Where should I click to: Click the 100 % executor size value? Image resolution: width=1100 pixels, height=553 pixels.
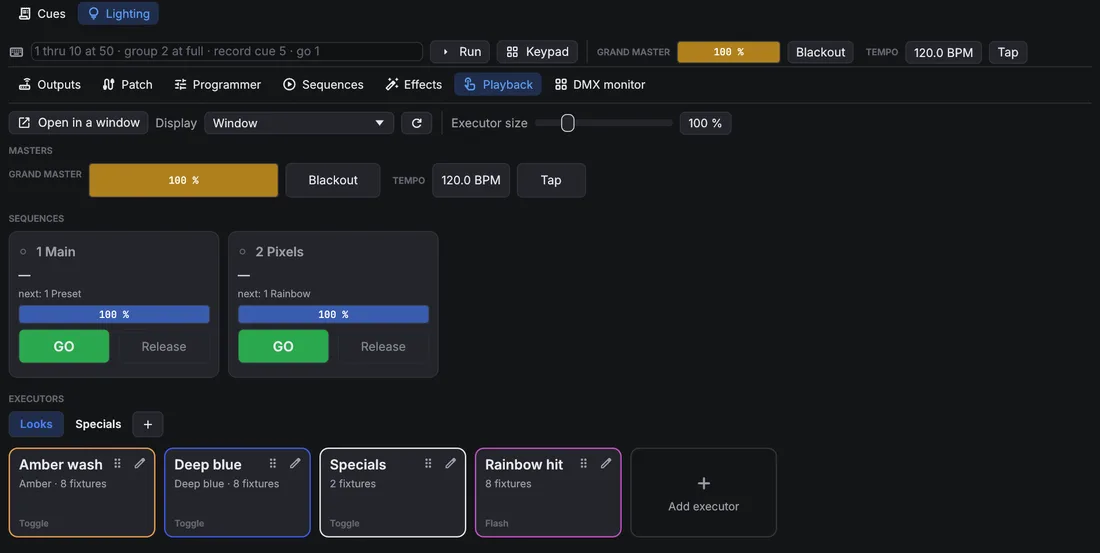pyautogui.click(x=705, y=123)
